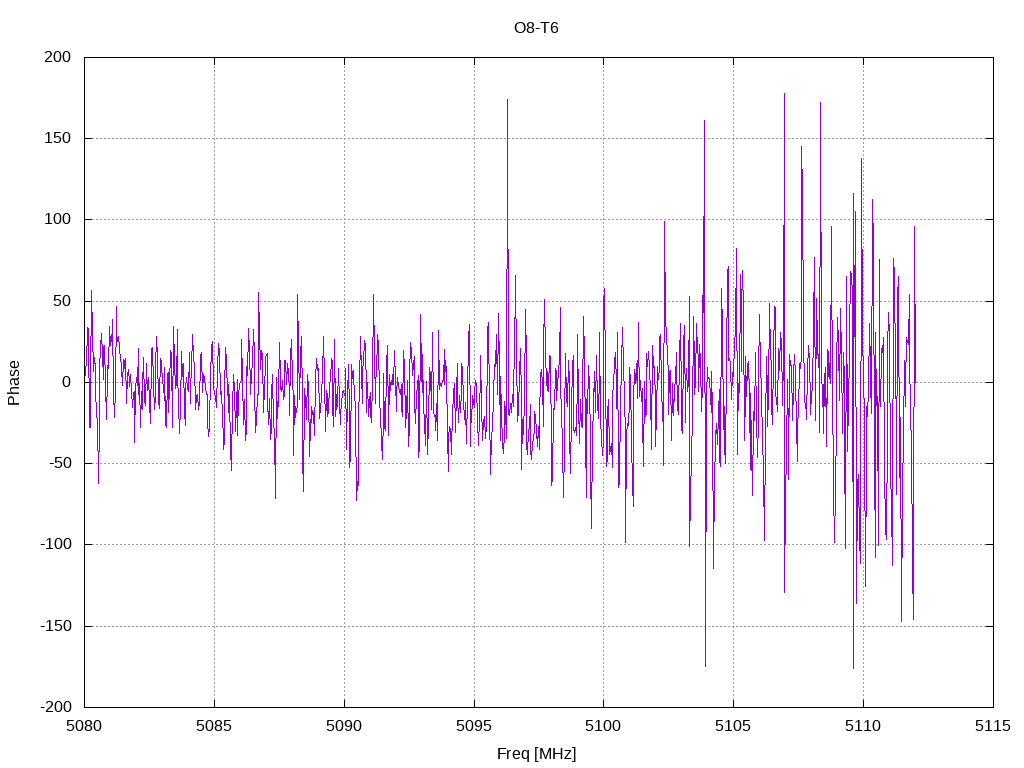Click the y-axis tick label 0
1024x768 pixels.
(x=67, y=382)
